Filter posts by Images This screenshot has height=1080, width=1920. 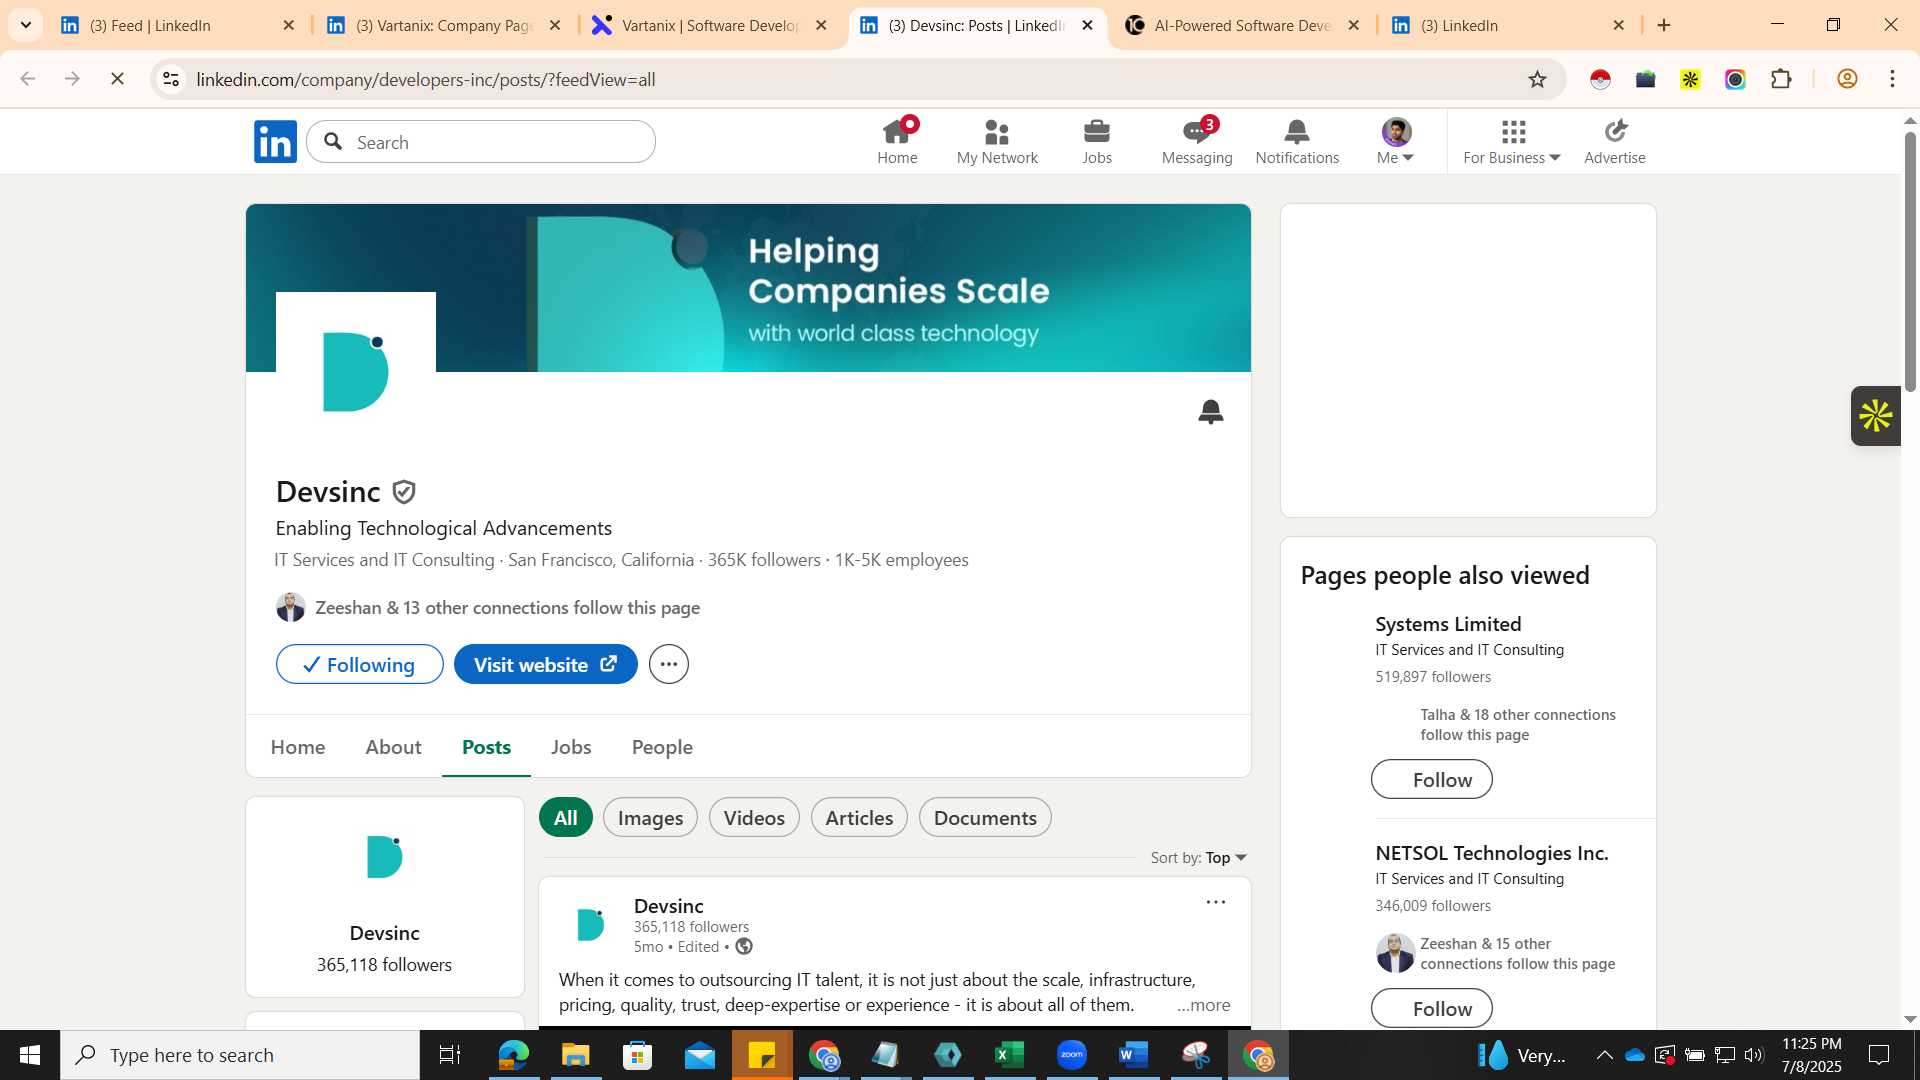click(650, 817)
